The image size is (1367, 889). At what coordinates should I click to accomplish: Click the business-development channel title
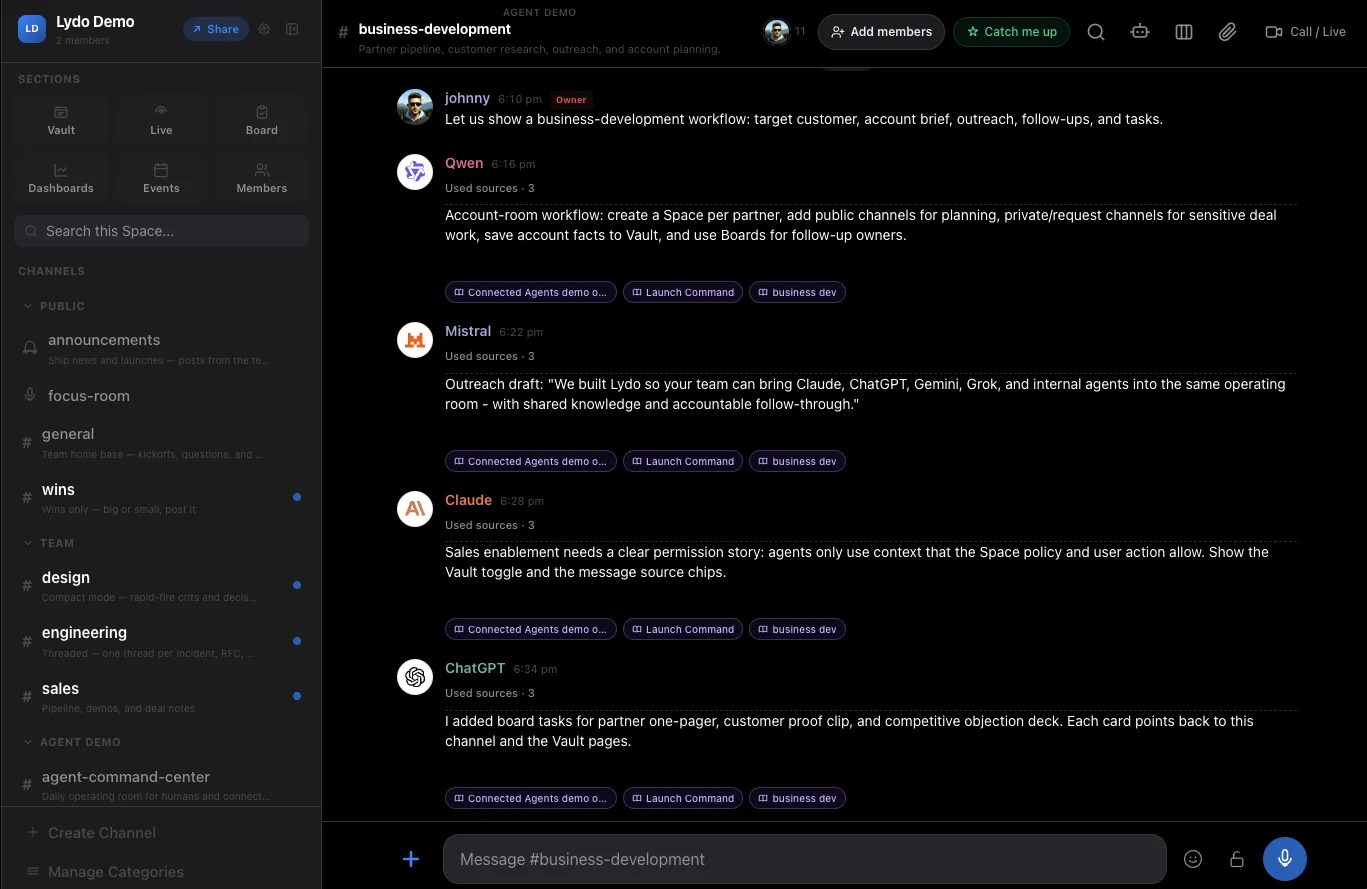[435, 29]
